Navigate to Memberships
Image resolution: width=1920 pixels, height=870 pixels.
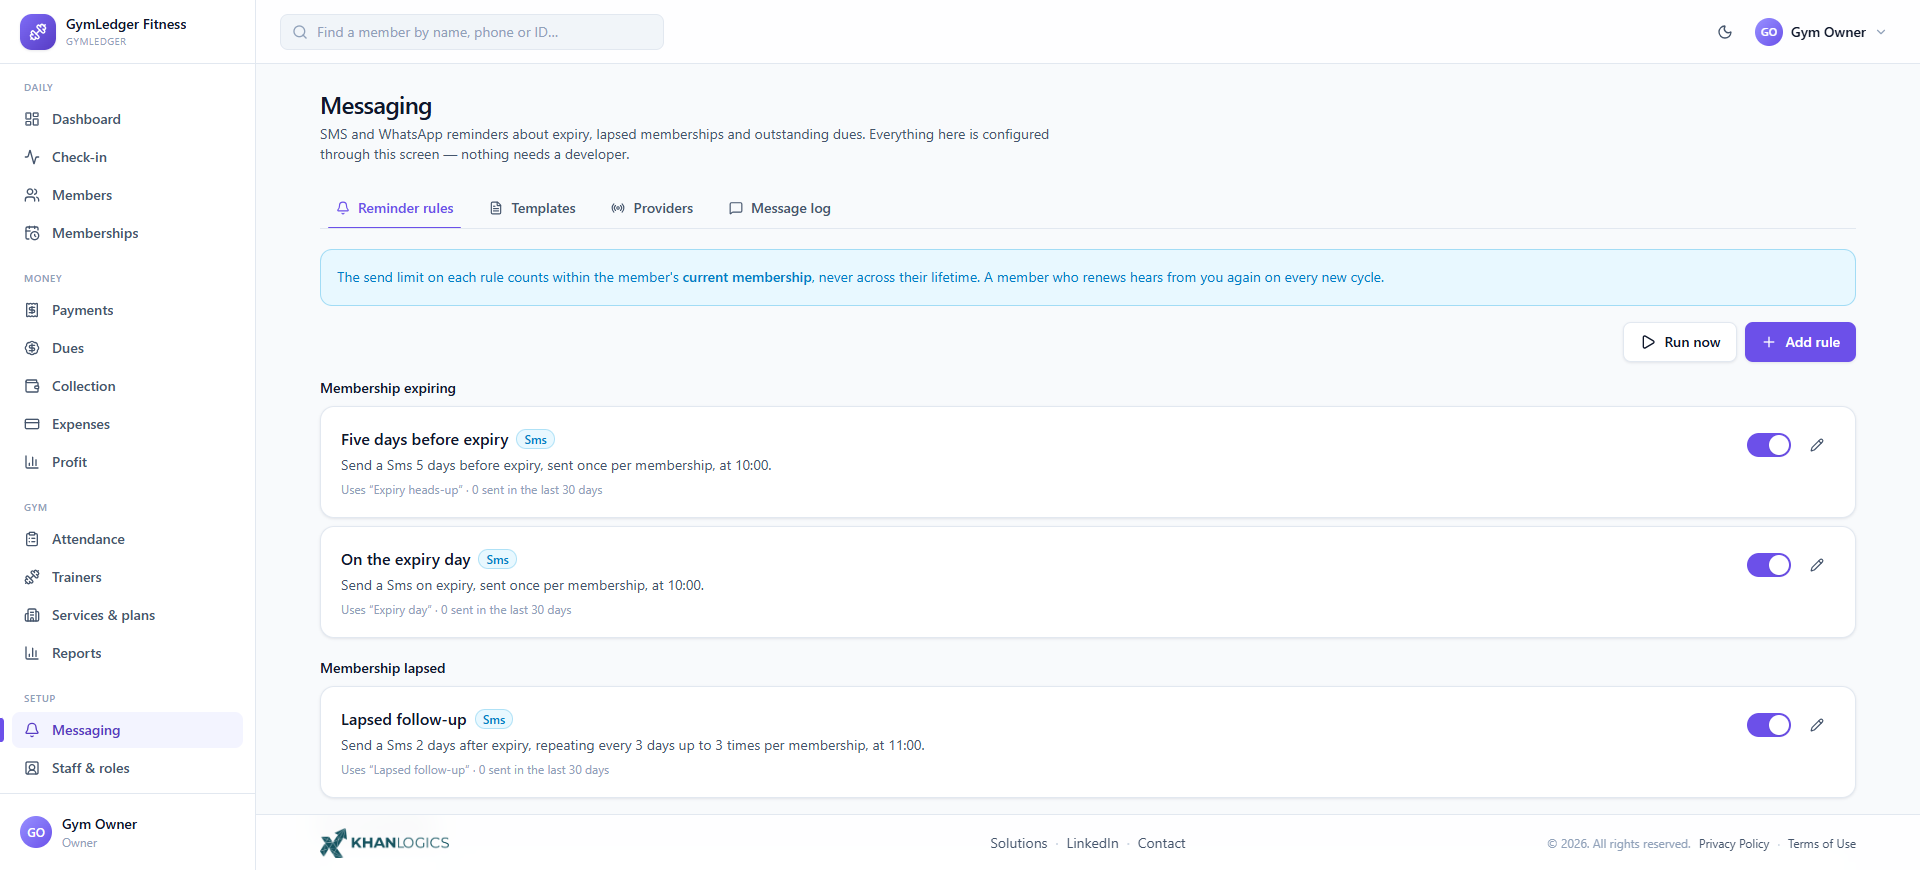pyautogui.click(x=128, y=233)
